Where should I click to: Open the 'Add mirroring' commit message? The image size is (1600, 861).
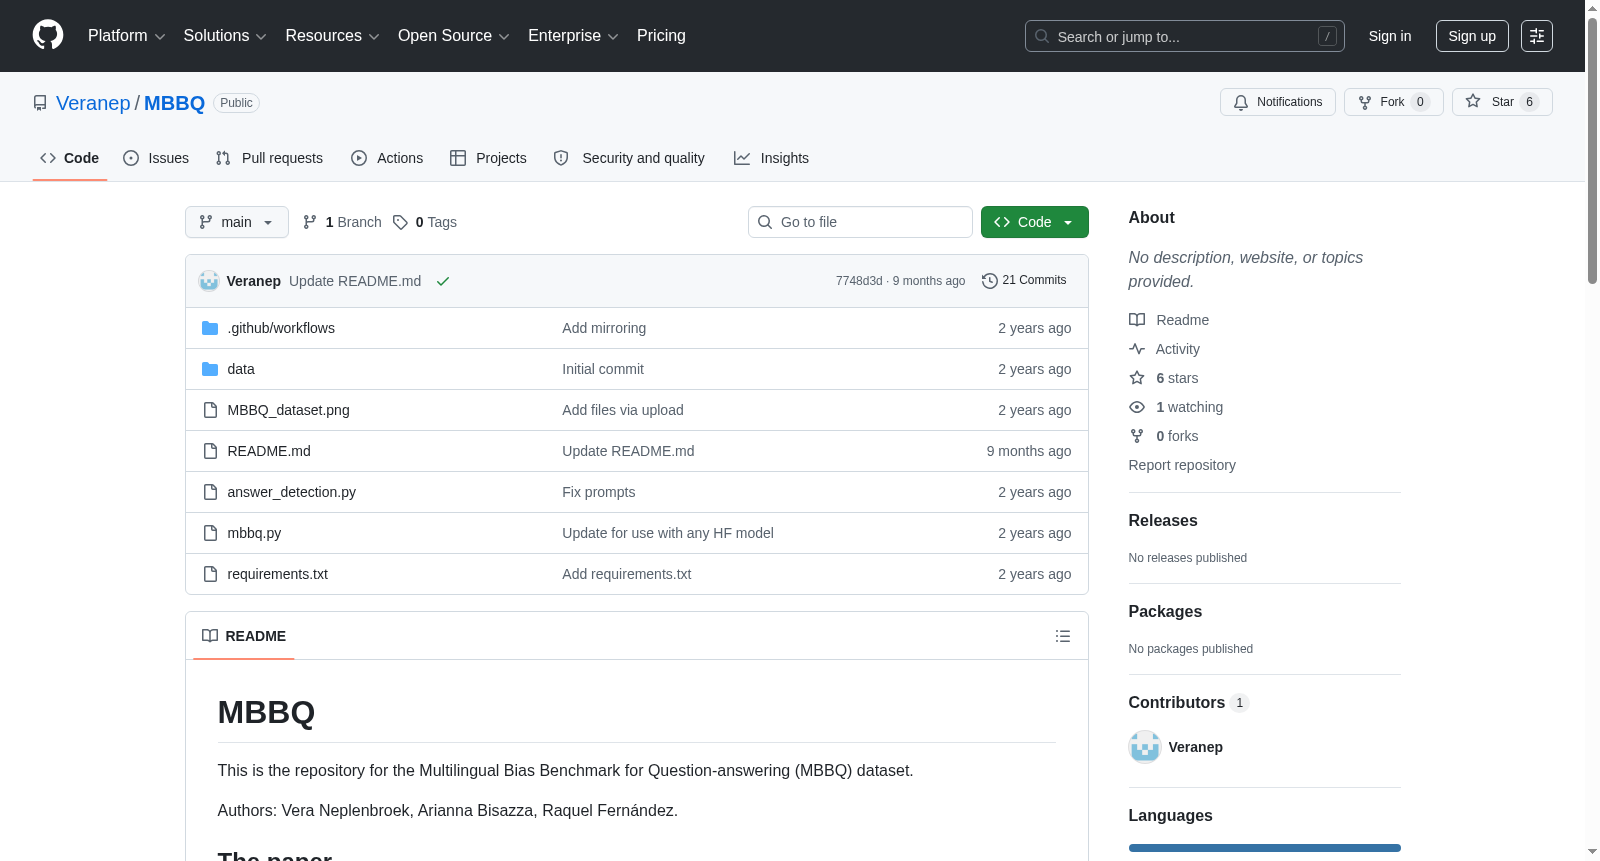click(x=604, y=328)
